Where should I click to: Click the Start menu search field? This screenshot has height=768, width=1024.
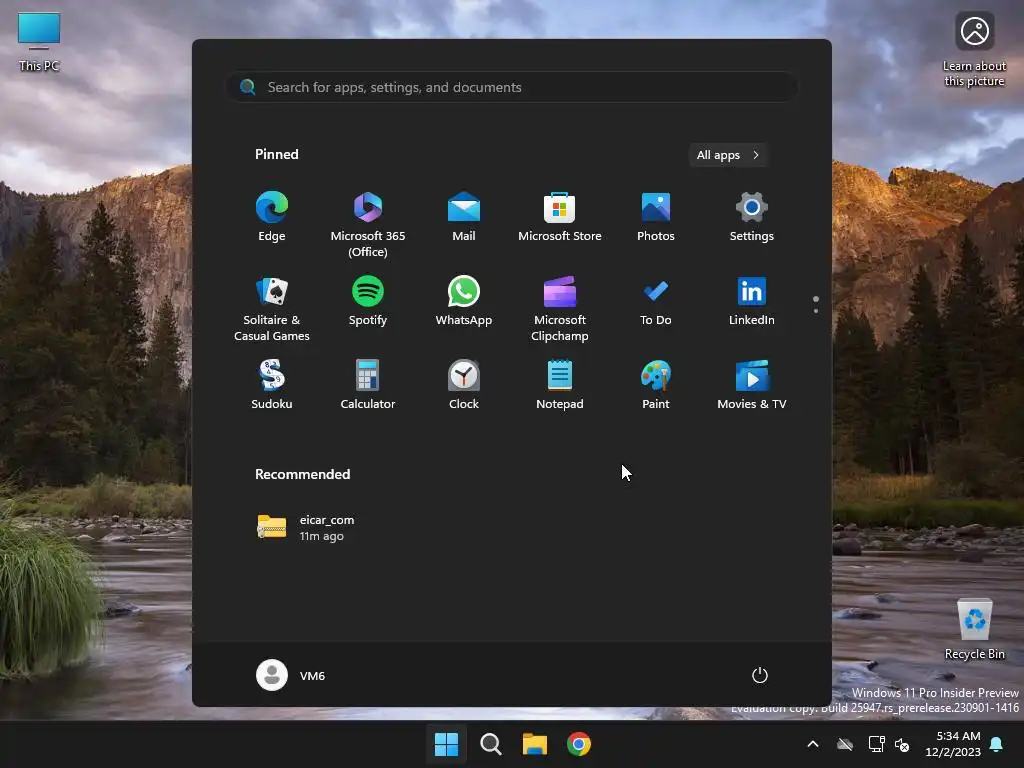tap(512, 88)
